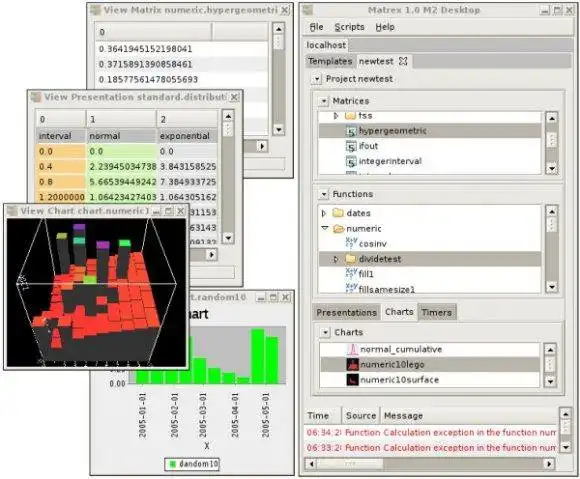Collapse the Functions section
This screenshot has width=580, height=479.
[x=323, y=194]
